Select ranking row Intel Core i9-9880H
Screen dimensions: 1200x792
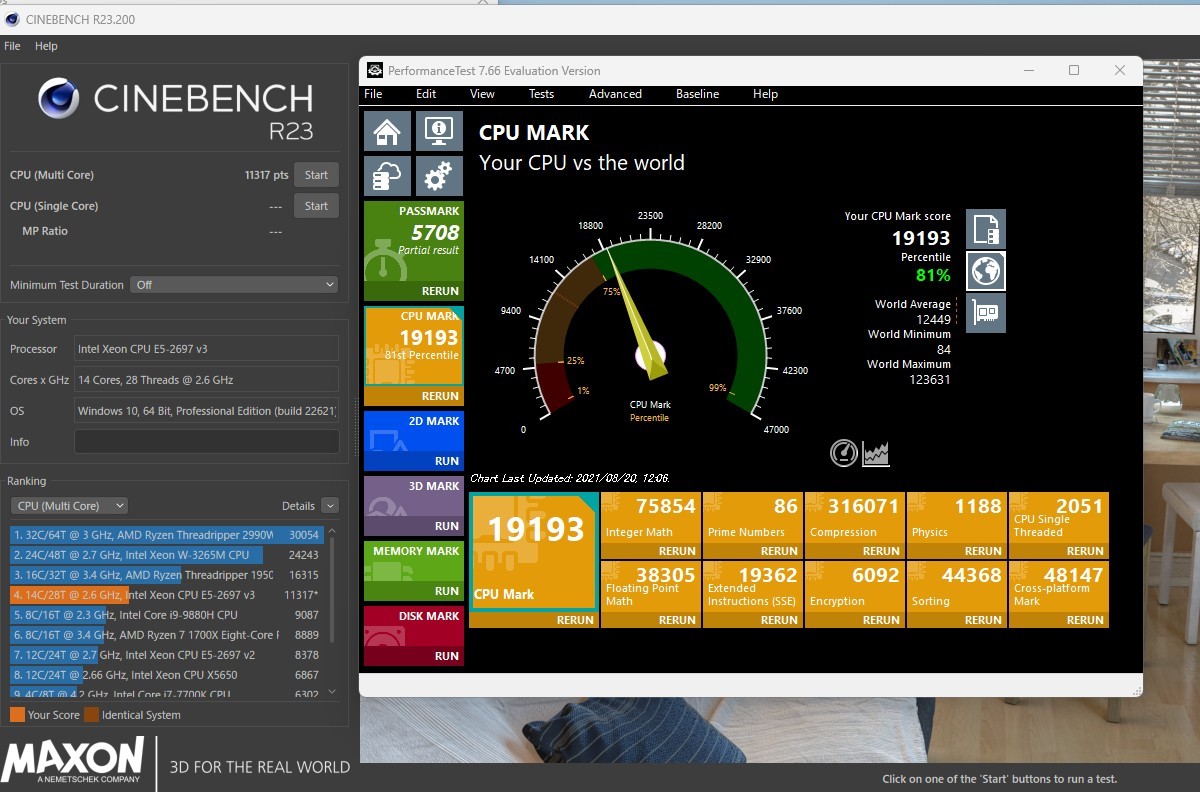pos(166,615)
